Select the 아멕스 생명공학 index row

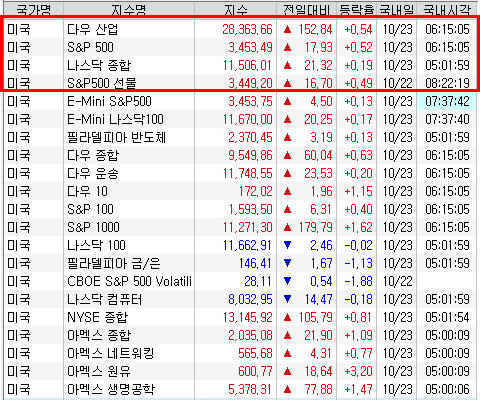(240, 389)
